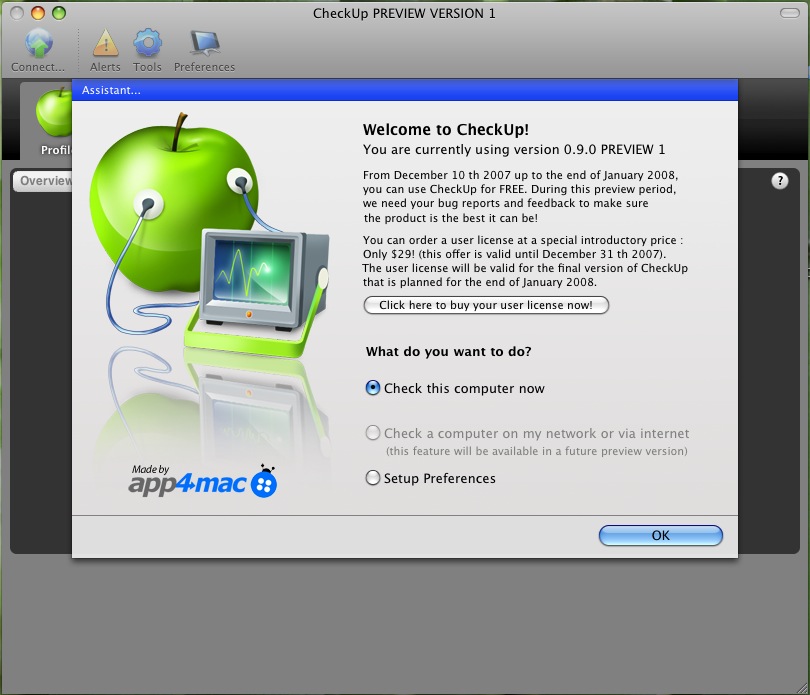Image resolution: width=810 pixels, height=695 pixels.
Task: Toggle toolbar with the pill button
Action: [x=789, y=13]
